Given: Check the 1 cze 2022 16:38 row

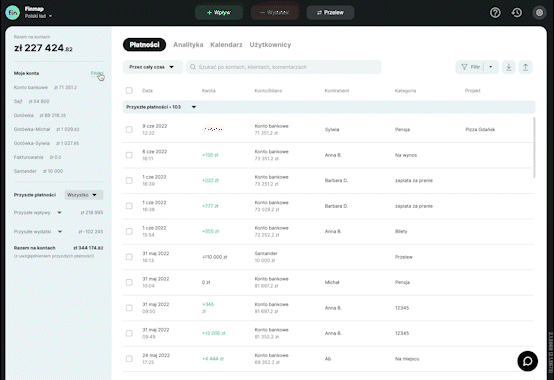Looking at the screenshot, I should pyautogui.click(x=129, y=206).
